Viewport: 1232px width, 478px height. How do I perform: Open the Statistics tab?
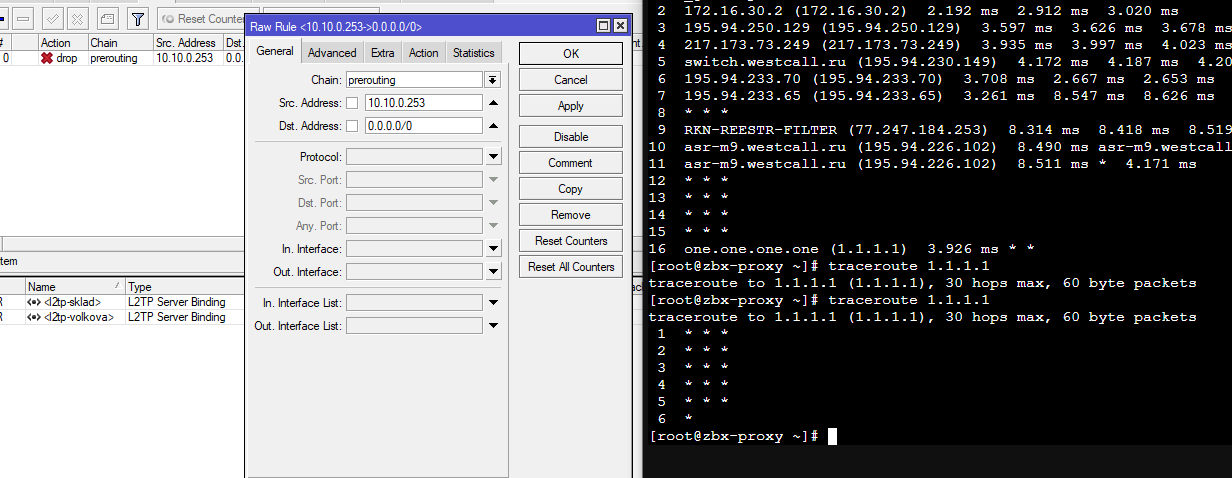[473, 53]
